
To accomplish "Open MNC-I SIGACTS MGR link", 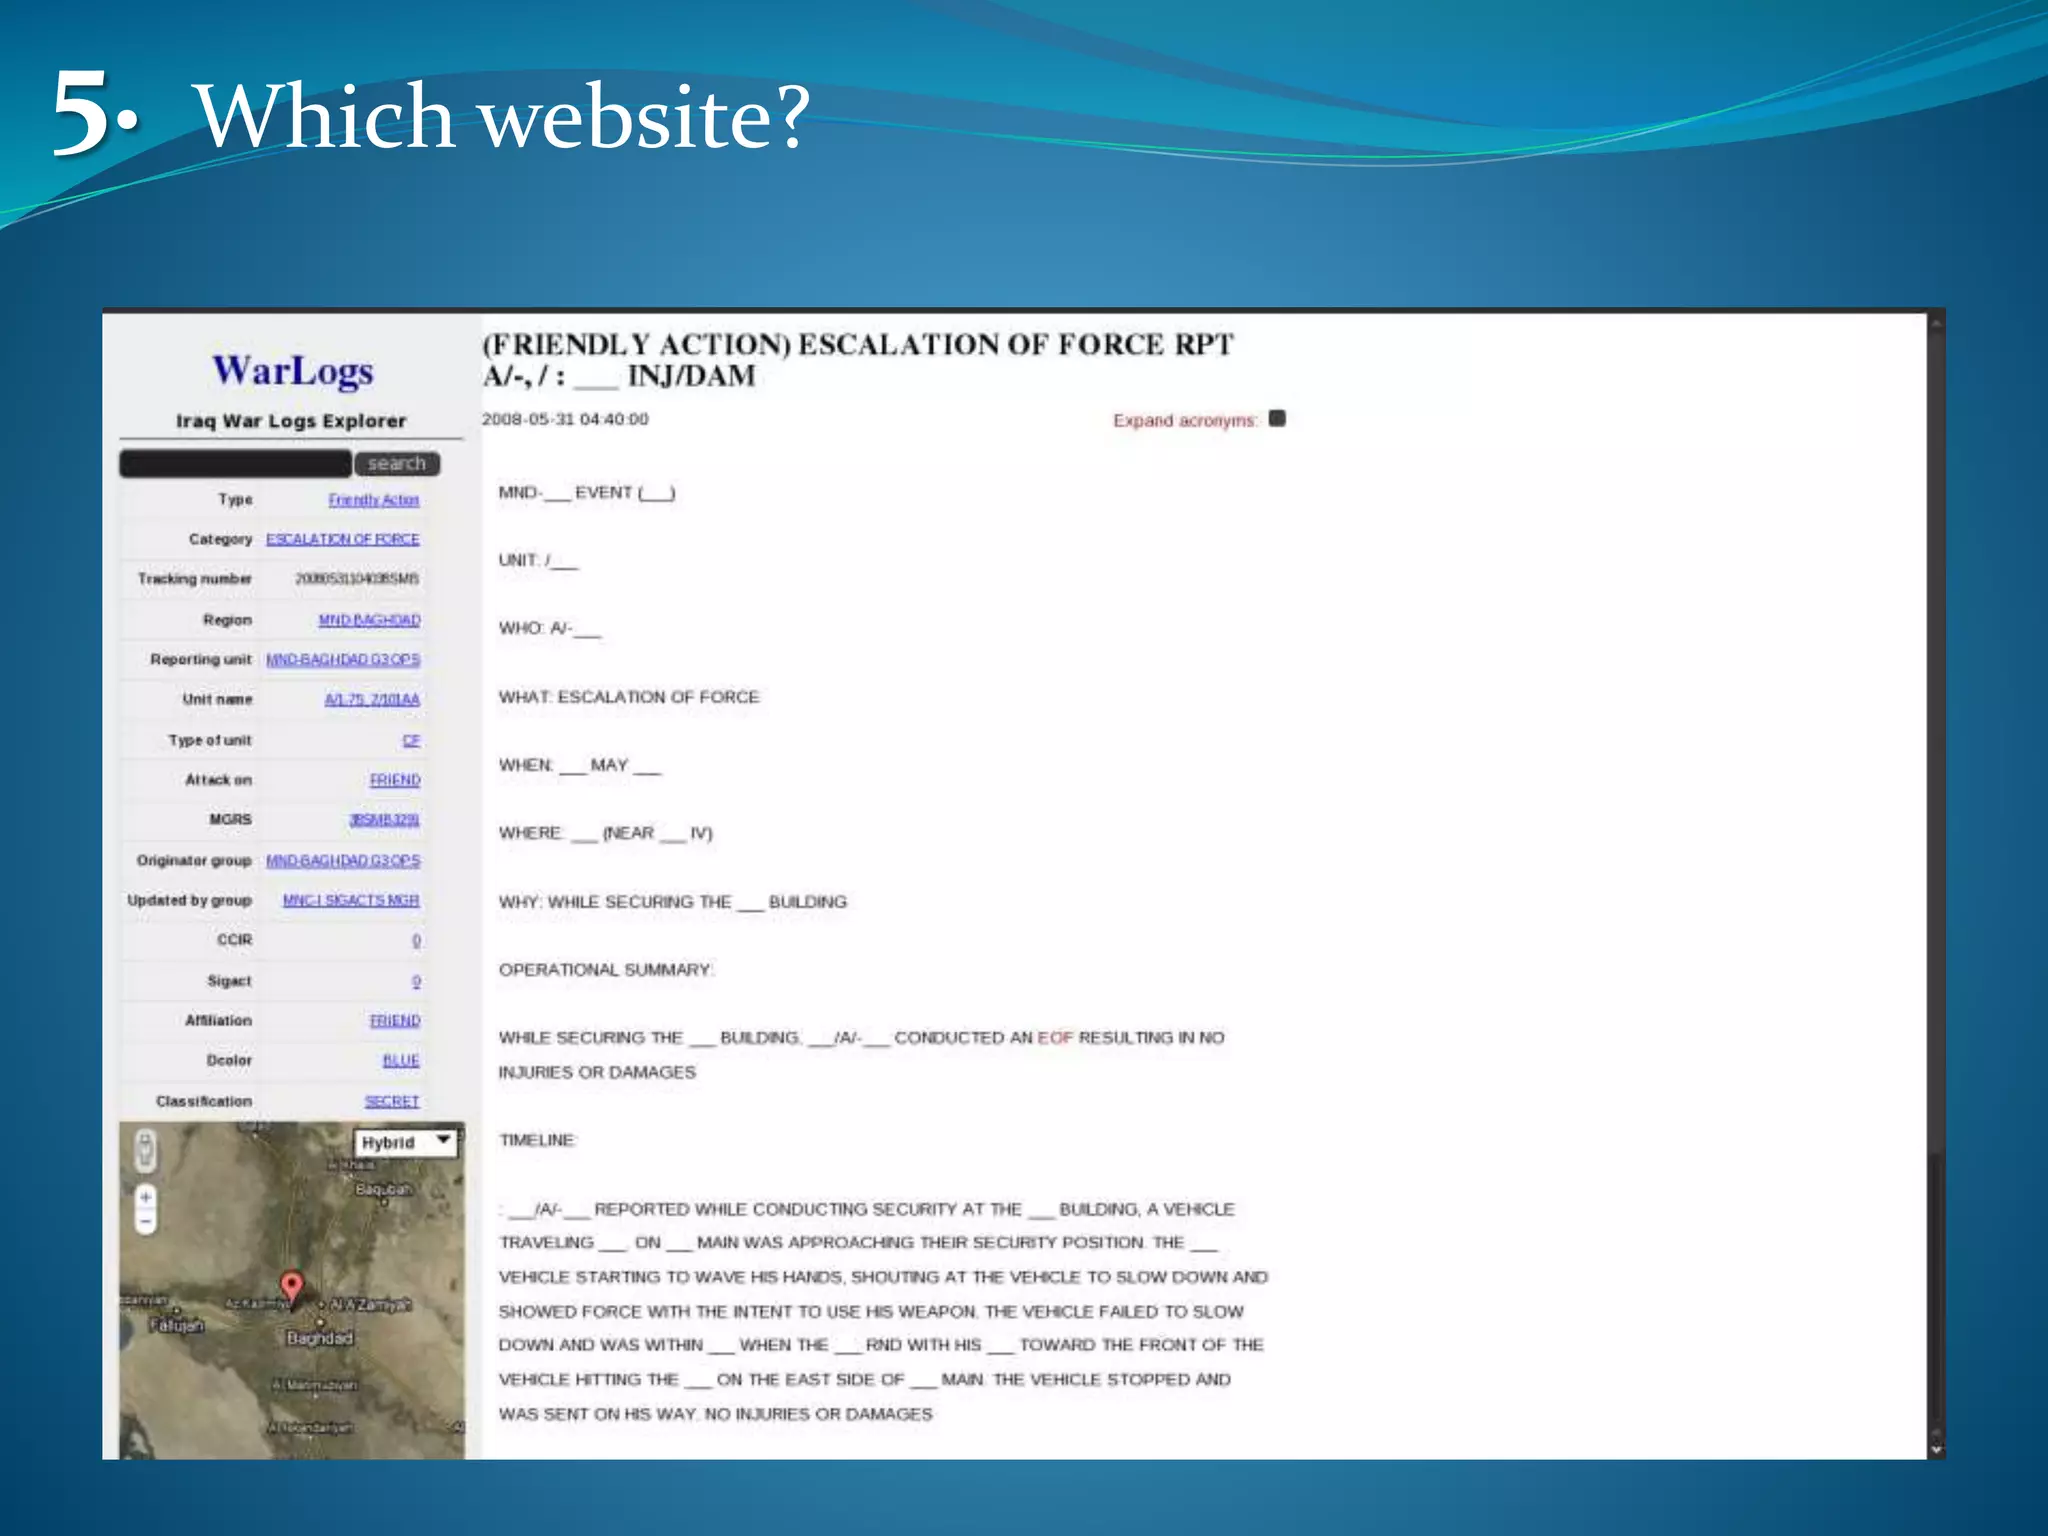I will (x=351, y=900).
